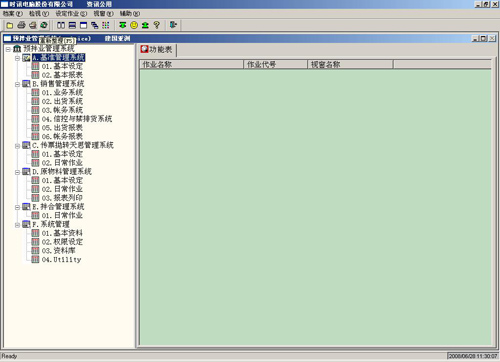Collapse the F. 系统管理 branch
500x362 pixels.
tap(17, 225)
